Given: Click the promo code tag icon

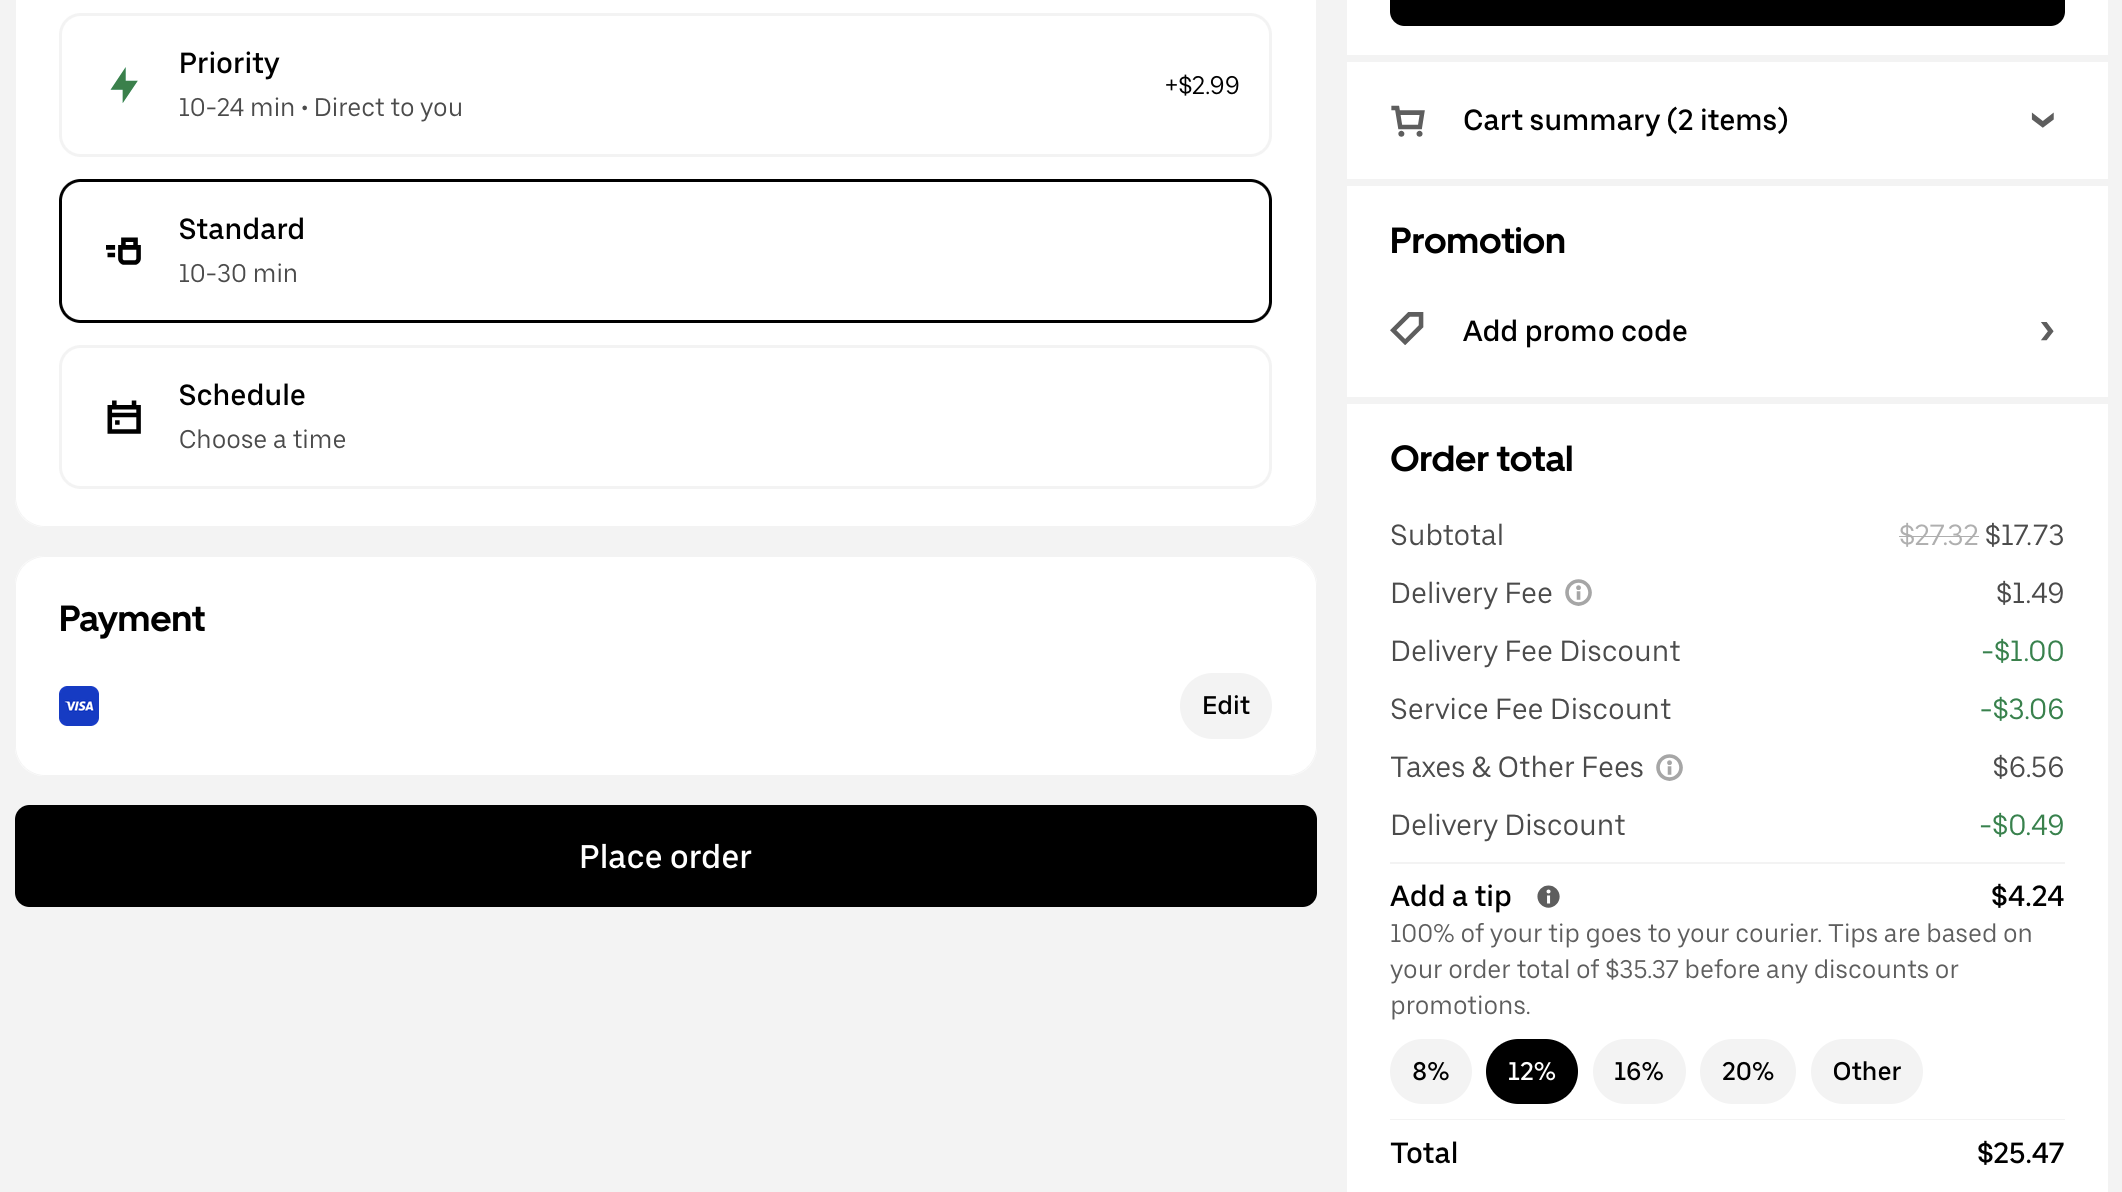Looking at the screenshot, I should click(x=1407, y=329).
